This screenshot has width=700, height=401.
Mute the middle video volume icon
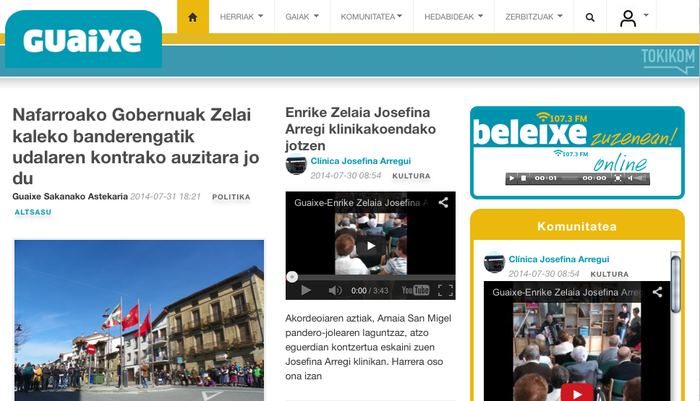point(335,290)
